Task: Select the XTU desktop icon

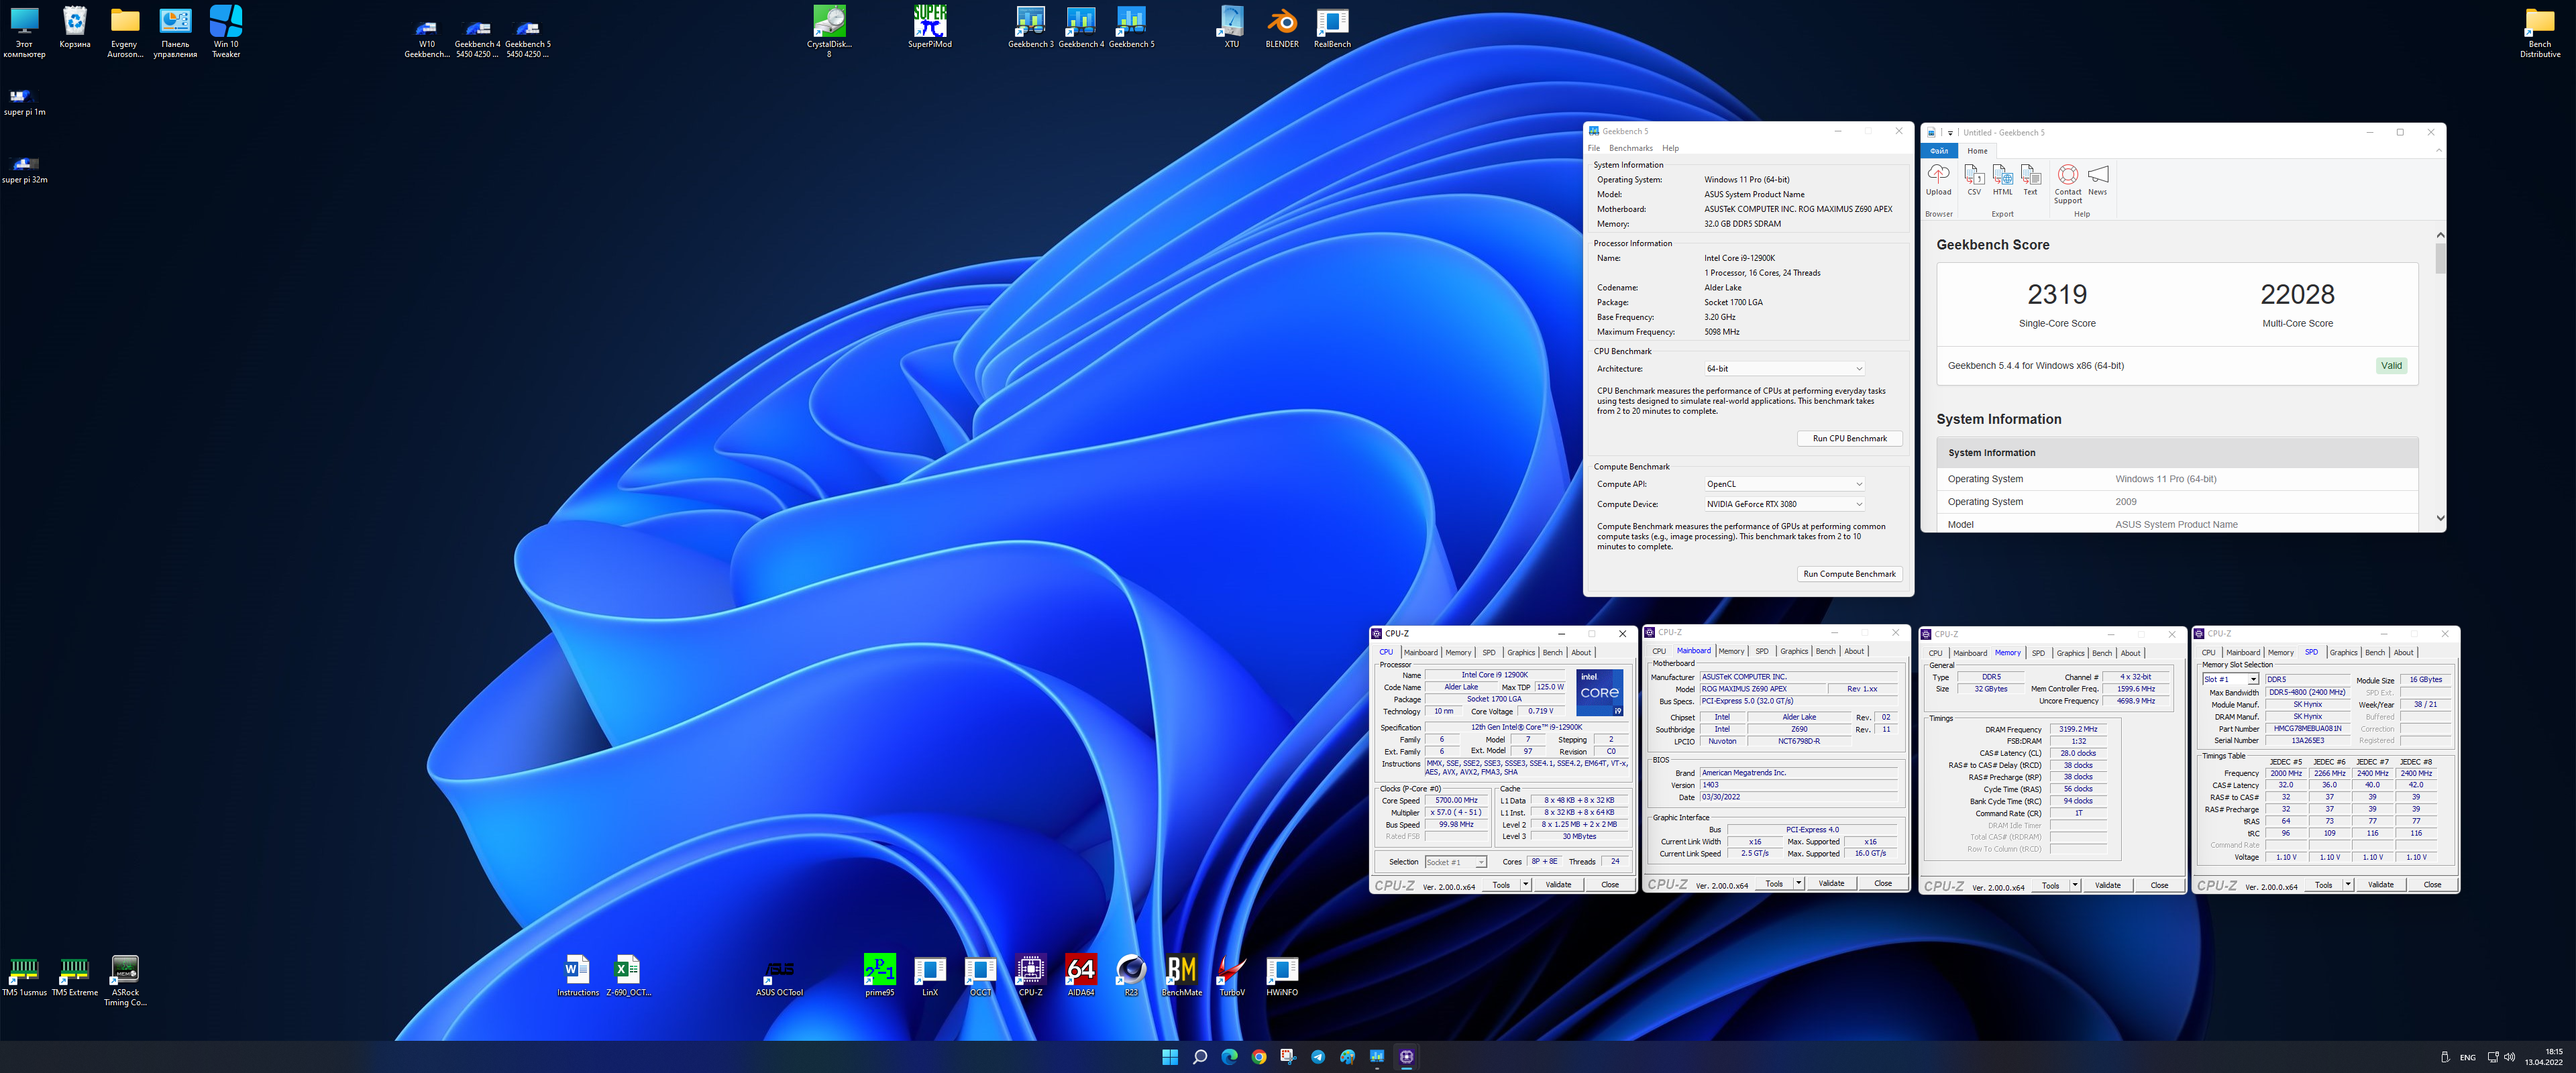Action: tap(1231, 27)
